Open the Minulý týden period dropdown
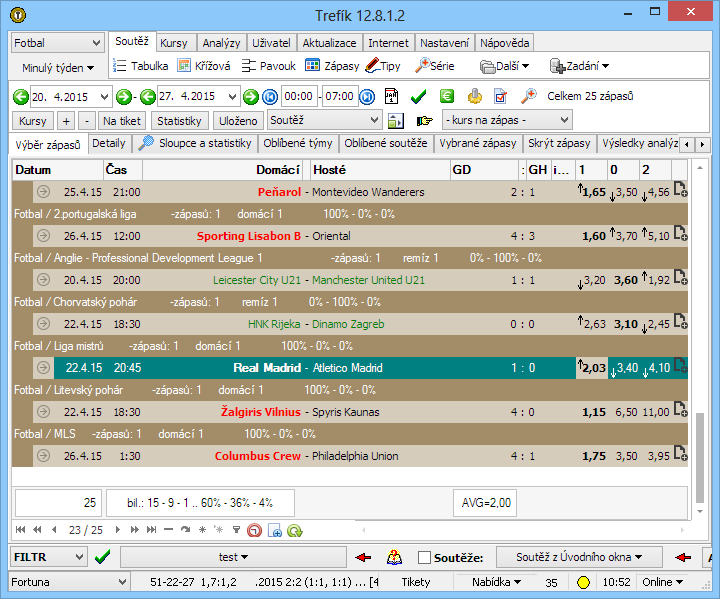Screen dimensions: 720x599 pos(58,68)
